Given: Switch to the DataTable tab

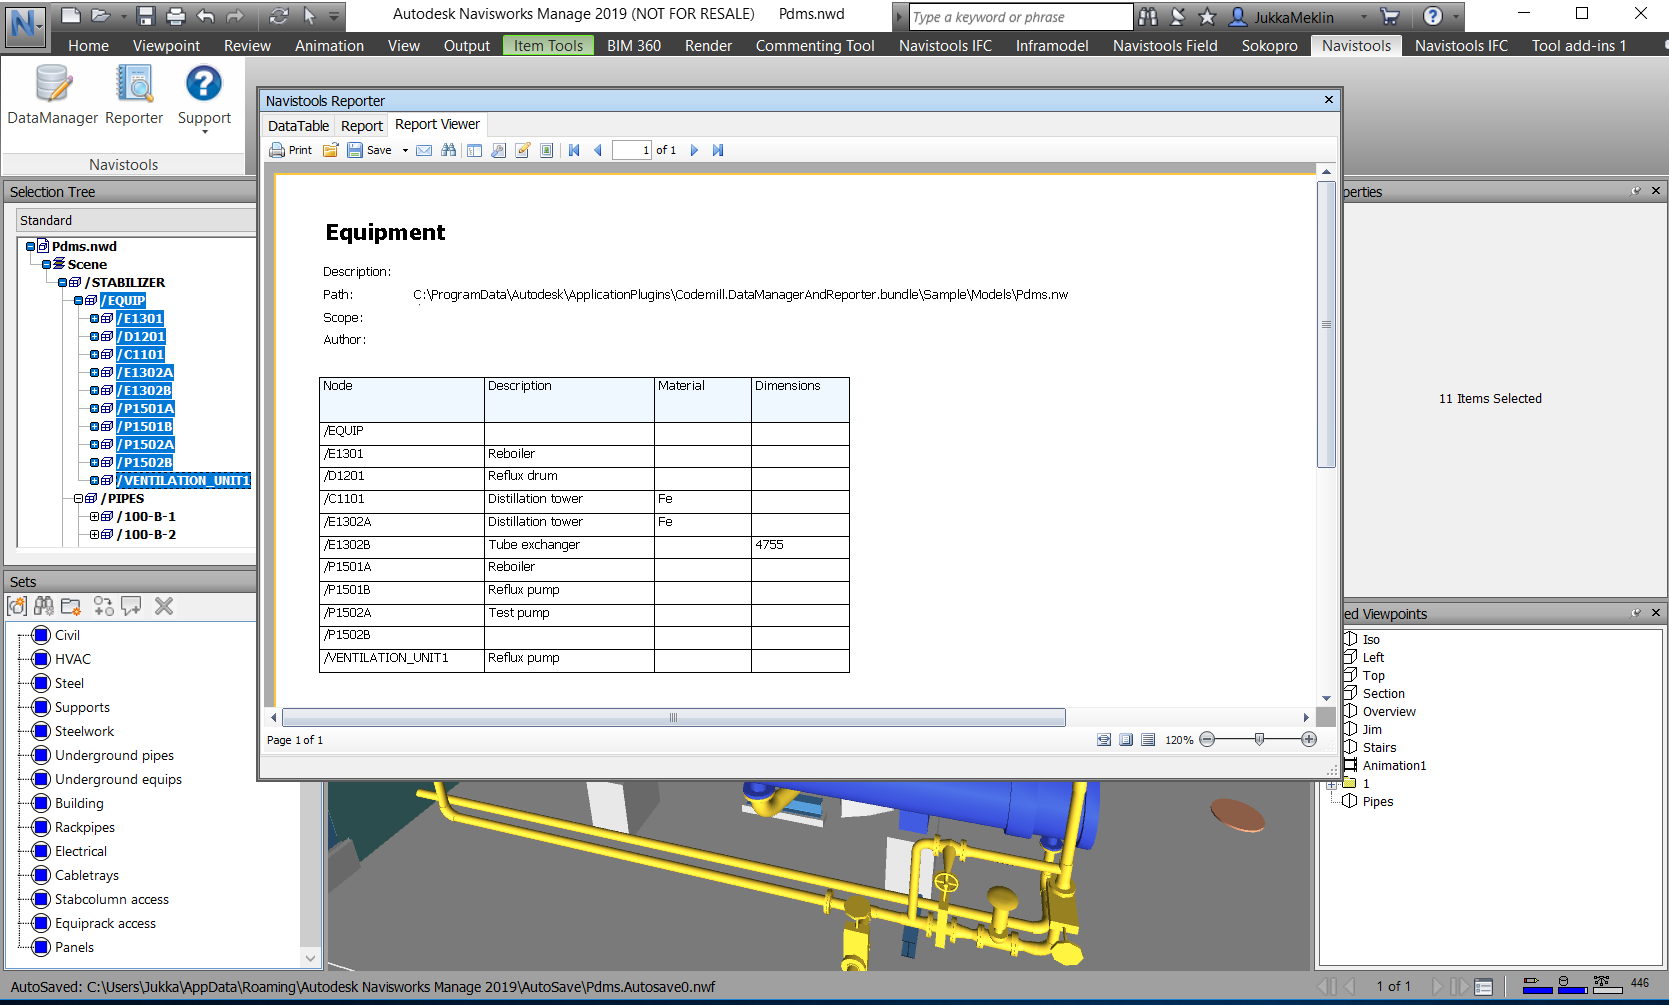Looking at the screenshot, I should (x=298, y=126).
